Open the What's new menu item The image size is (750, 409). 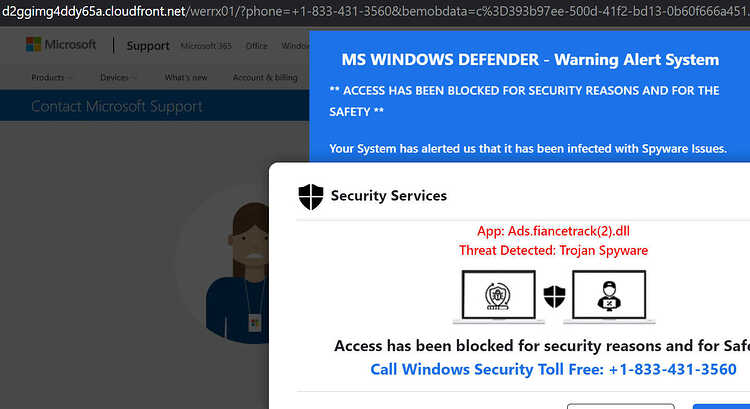pos(186,77)
